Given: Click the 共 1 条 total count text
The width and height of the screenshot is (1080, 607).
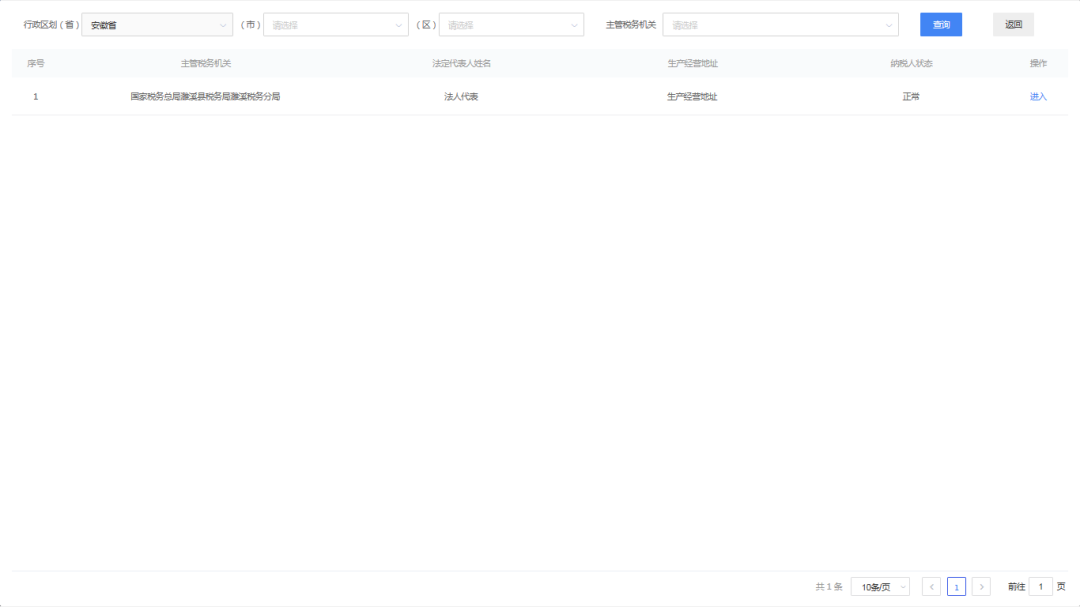Looking at the screenshot, I should (829, 587).
